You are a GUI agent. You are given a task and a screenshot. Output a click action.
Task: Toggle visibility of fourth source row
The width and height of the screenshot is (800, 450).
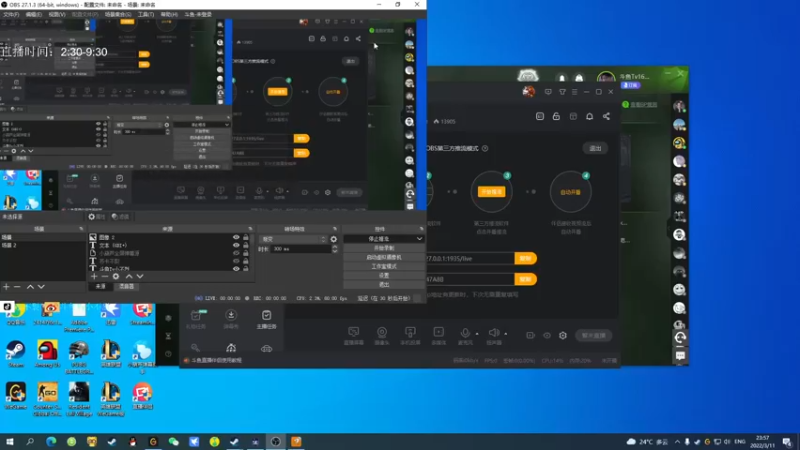(x=236, y=261)
